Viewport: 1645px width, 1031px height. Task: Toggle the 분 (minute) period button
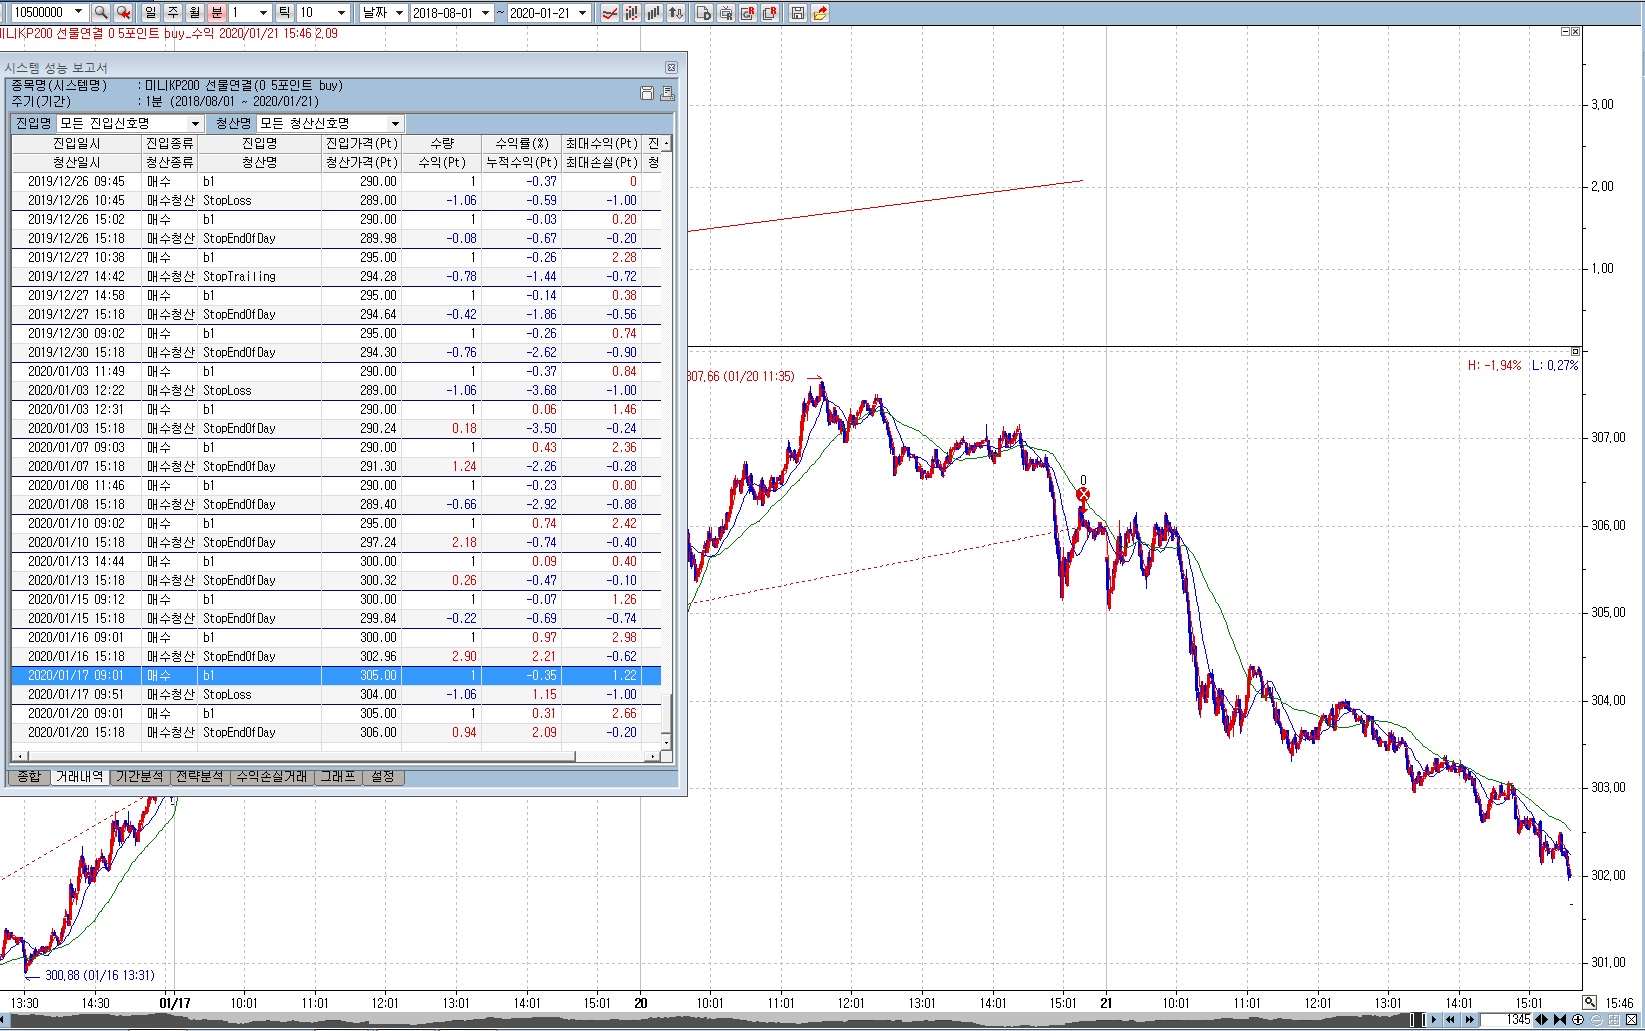216,13
